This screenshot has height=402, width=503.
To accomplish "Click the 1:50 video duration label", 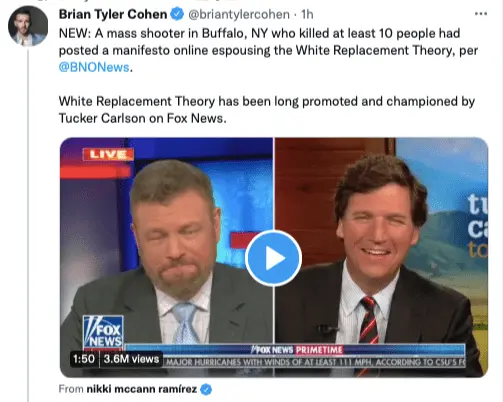I will 84,359.
